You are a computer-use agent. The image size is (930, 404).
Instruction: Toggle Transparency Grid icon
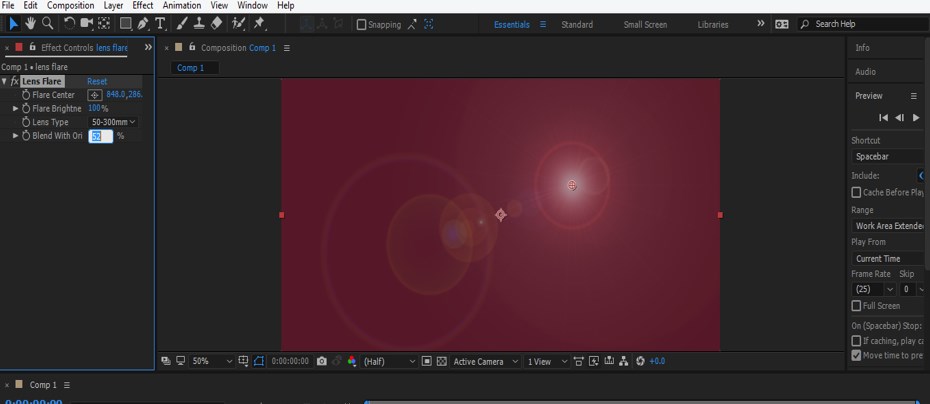pos(441,361)
